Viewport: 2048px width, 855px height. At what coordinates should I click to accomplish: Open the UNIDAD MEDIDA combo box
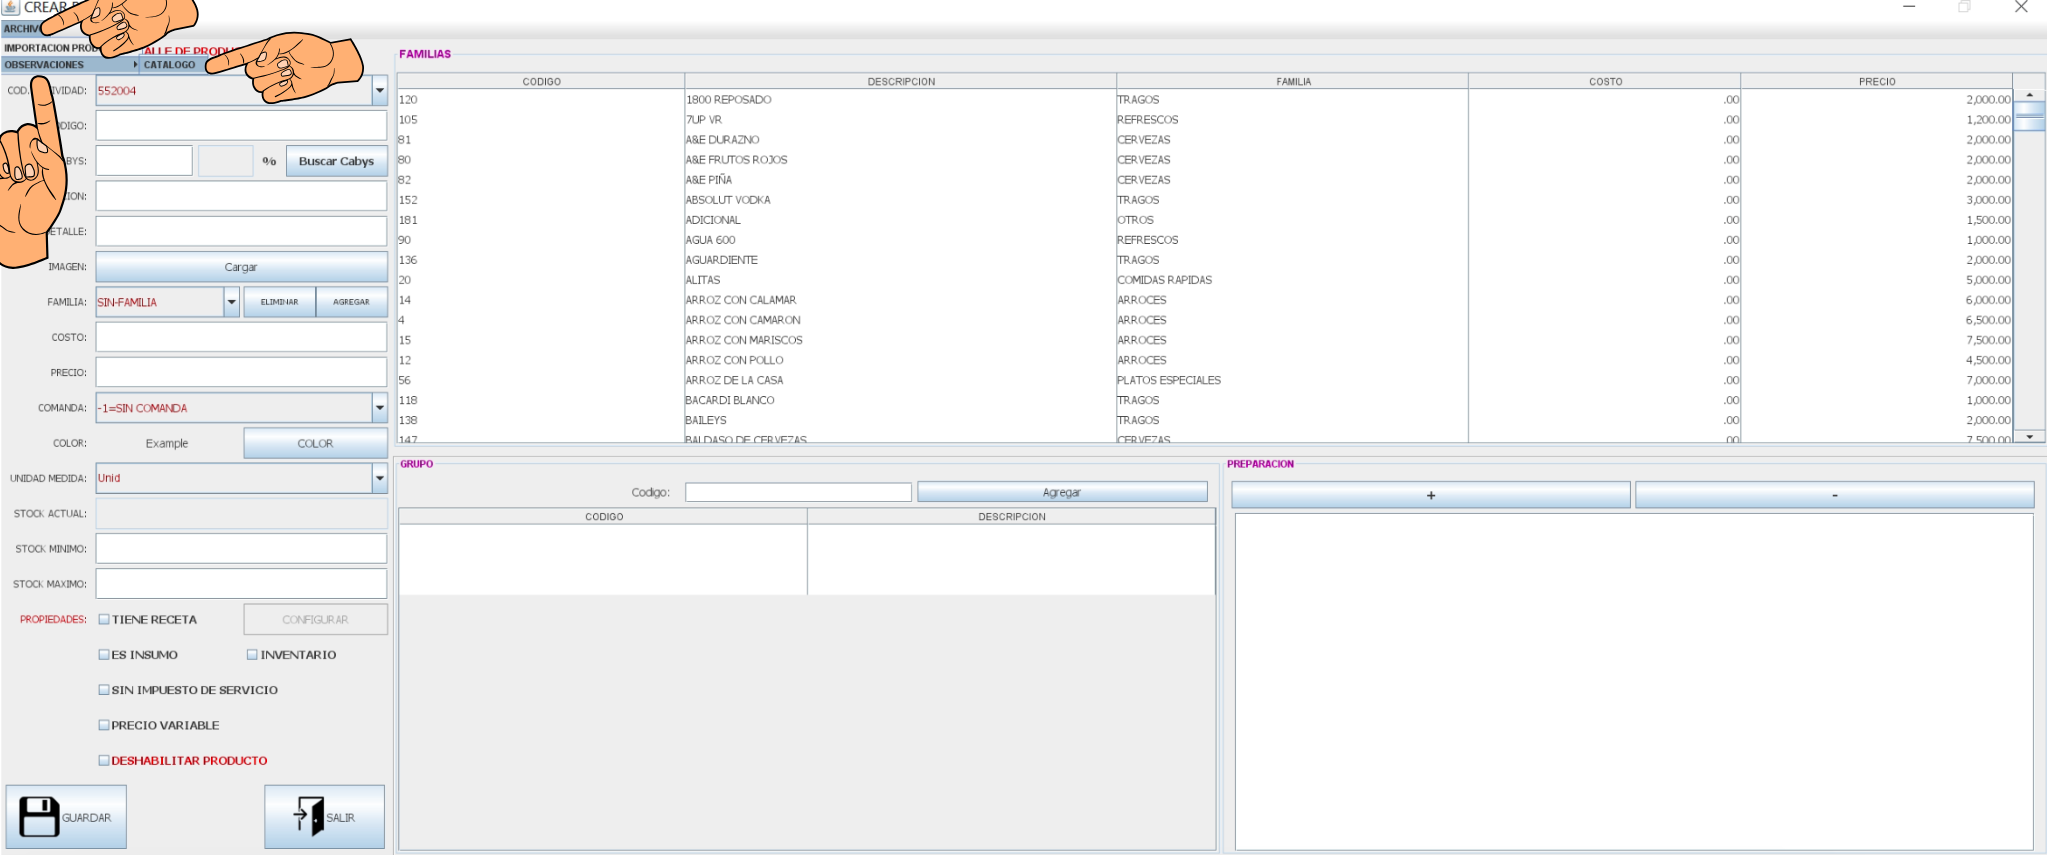pos(379,478)
